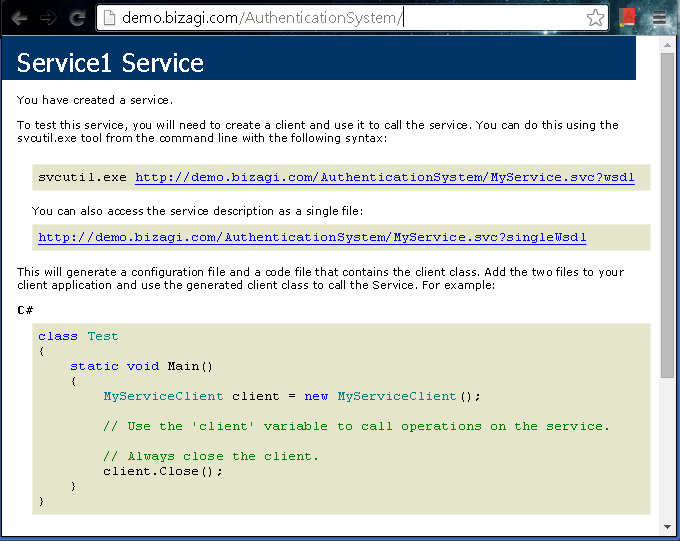Open the red extension icon
Viewport: 680px width, 541px height.
point(628,18)
